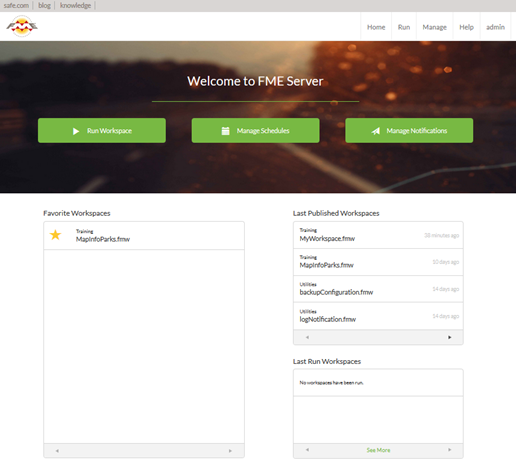Open the Home menu
The width and height of the screenshot is (516, 466).
point(376,27)
